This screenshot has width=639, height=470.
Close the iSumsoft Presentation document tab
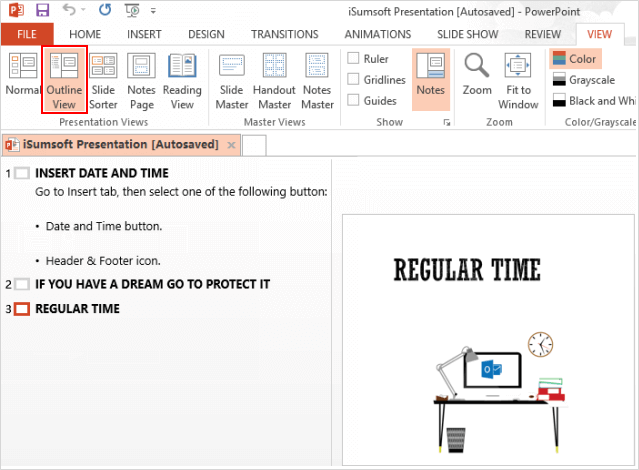[232, 145]
